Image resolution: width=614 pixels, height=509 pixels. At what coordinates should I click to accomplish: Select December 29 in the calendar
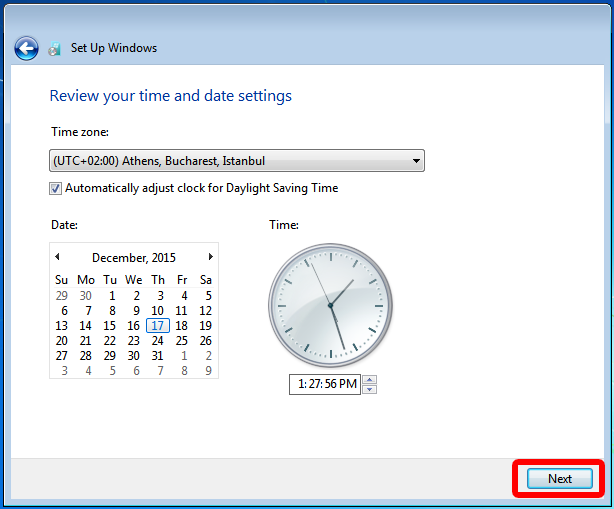110,356
